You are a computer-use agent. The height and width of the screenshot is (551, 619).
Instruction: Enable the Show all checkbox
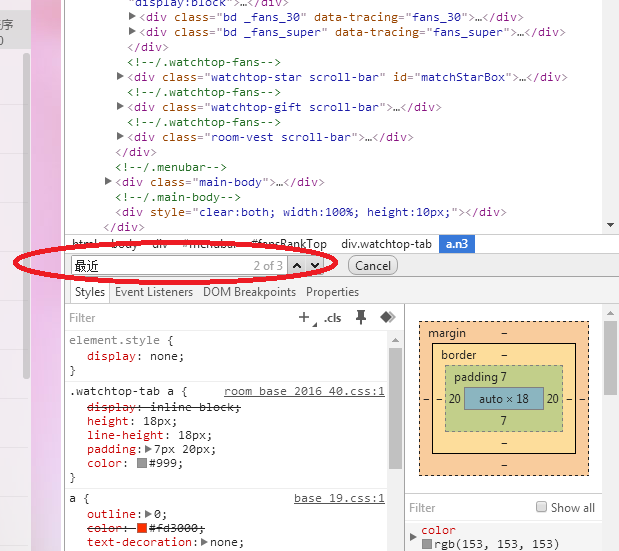tap(541, 507)
